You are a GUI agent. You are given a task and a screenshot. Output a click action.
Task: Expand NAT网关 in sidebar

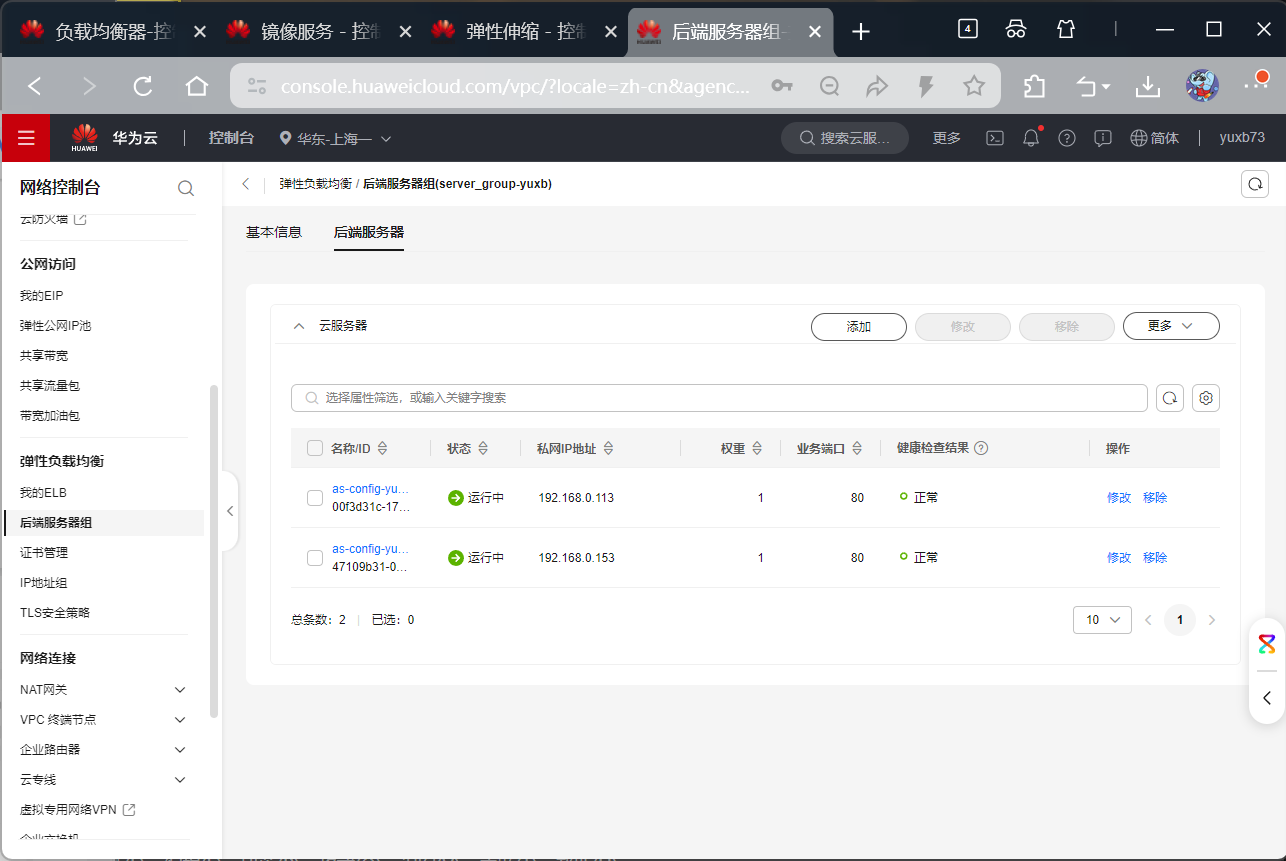(x=180, y=690)
